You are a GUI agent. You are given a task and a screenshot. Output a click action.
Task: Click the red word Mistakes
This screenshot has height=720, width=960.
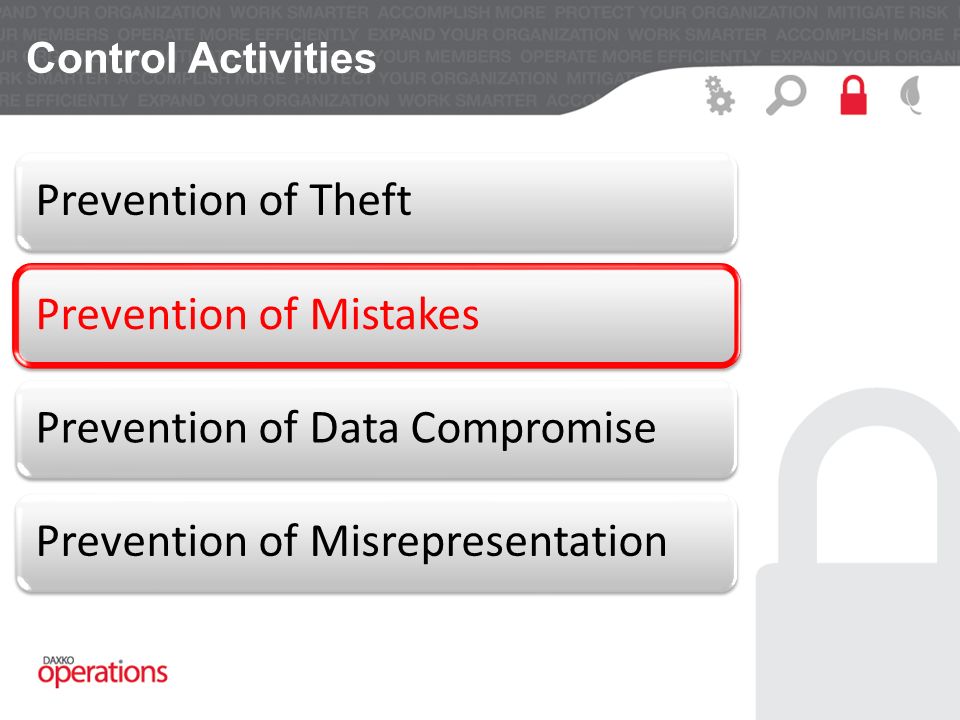(x=394, y=314)
